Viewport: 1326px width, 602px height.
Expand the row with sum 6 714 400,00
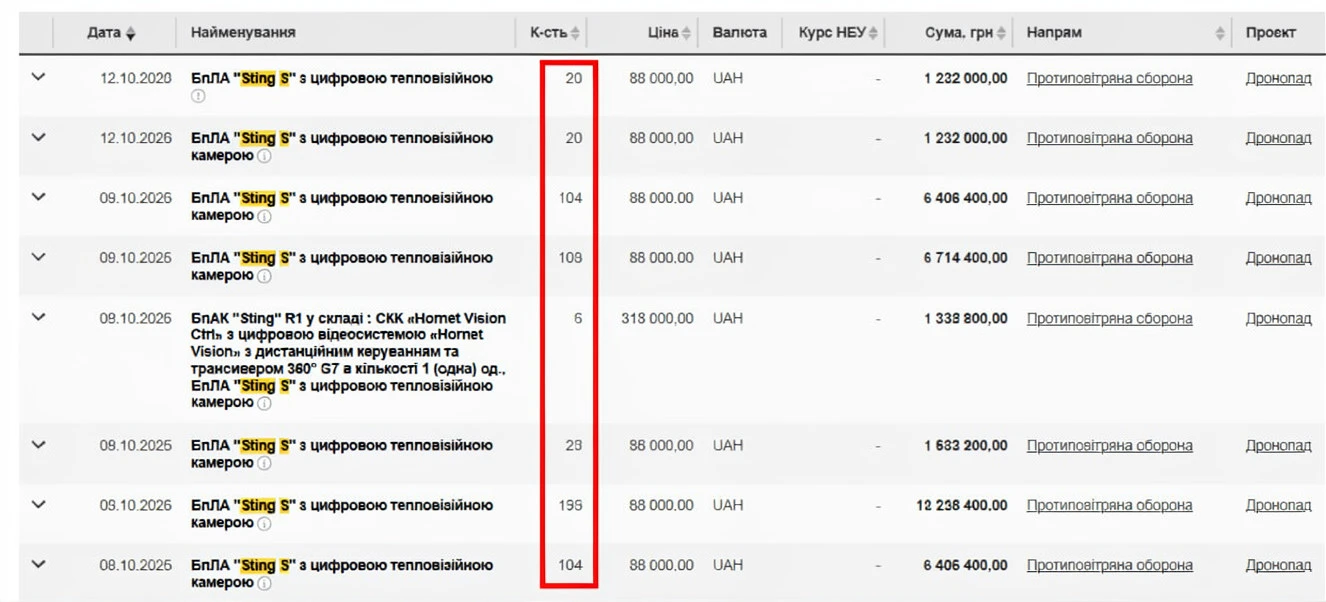(39, 257)
